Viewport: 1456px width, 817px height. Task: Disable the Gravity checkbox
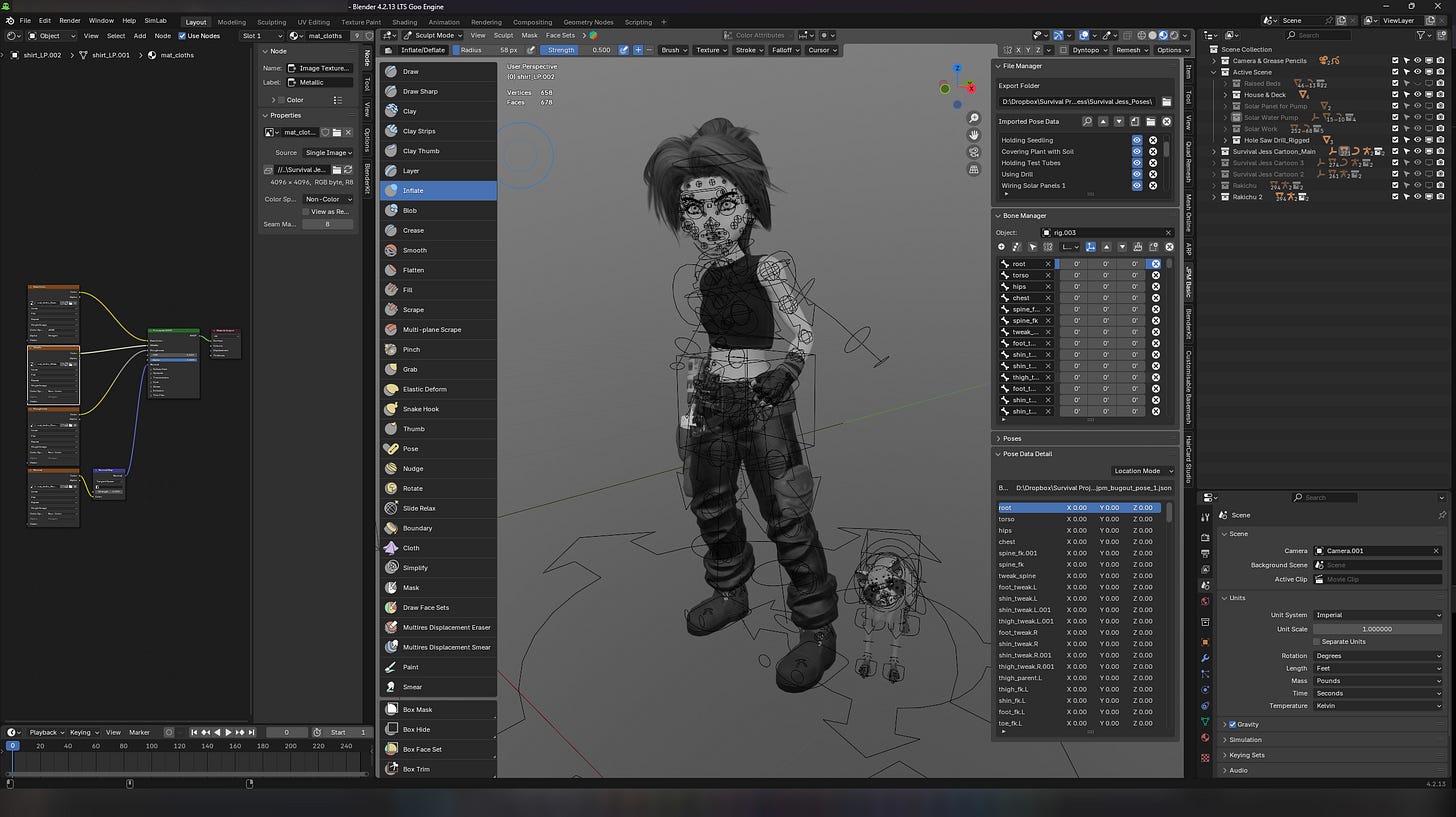pos(1232,724)
